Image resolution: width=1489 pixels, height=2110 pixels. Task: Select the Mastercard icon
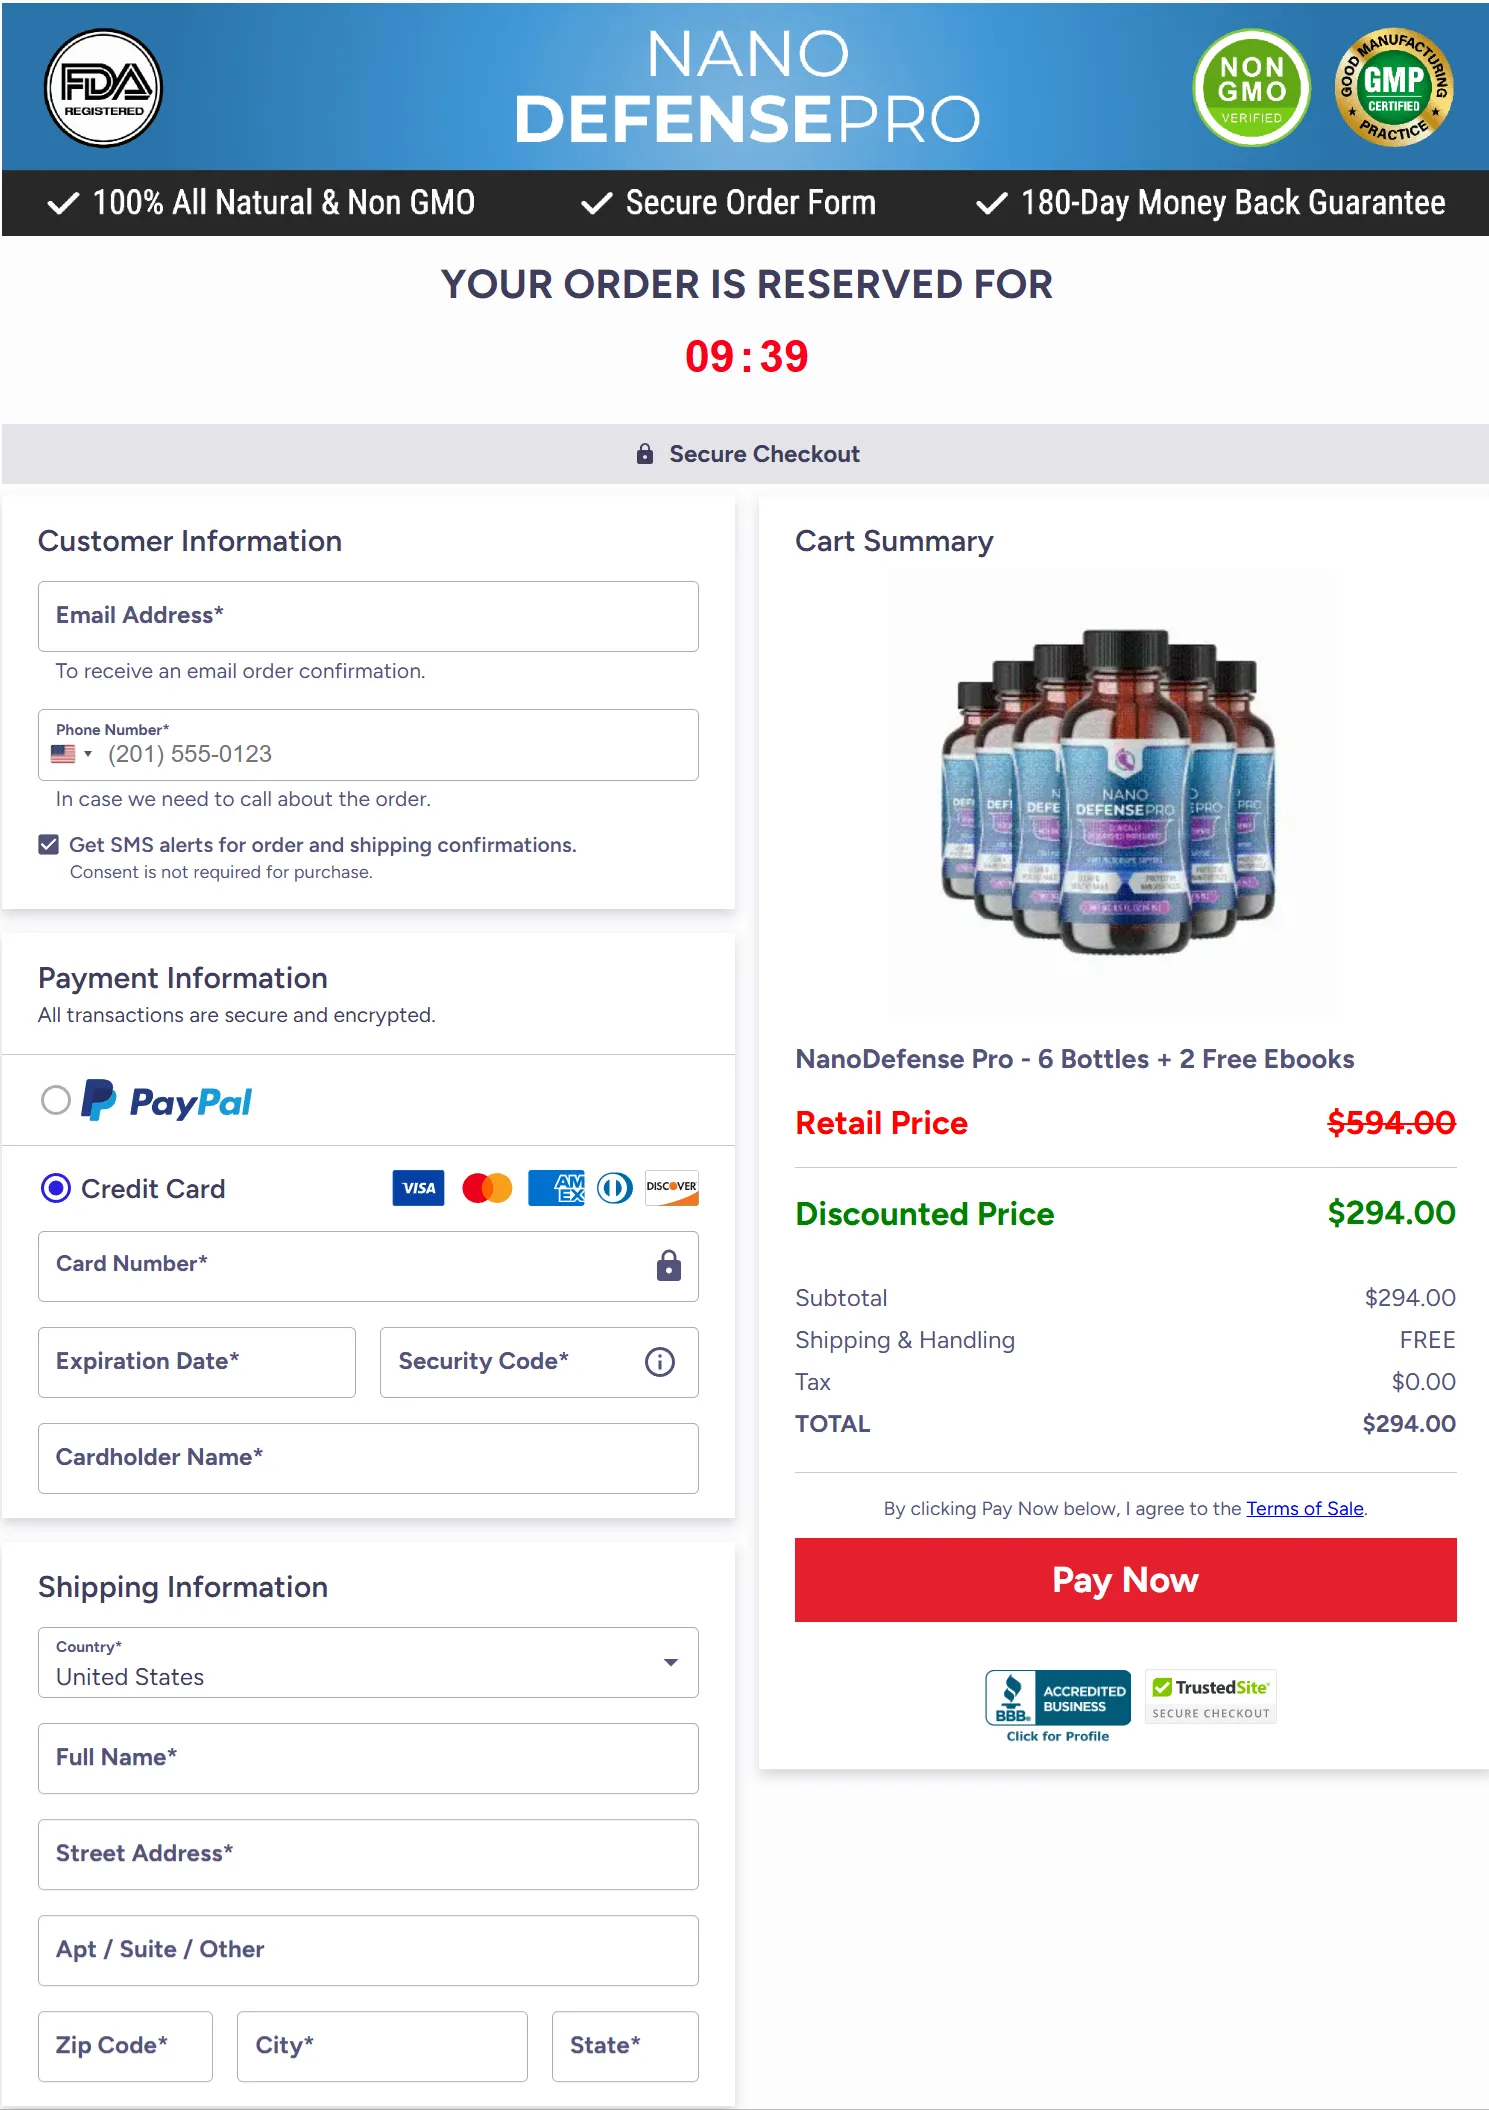pos(487,1188)
